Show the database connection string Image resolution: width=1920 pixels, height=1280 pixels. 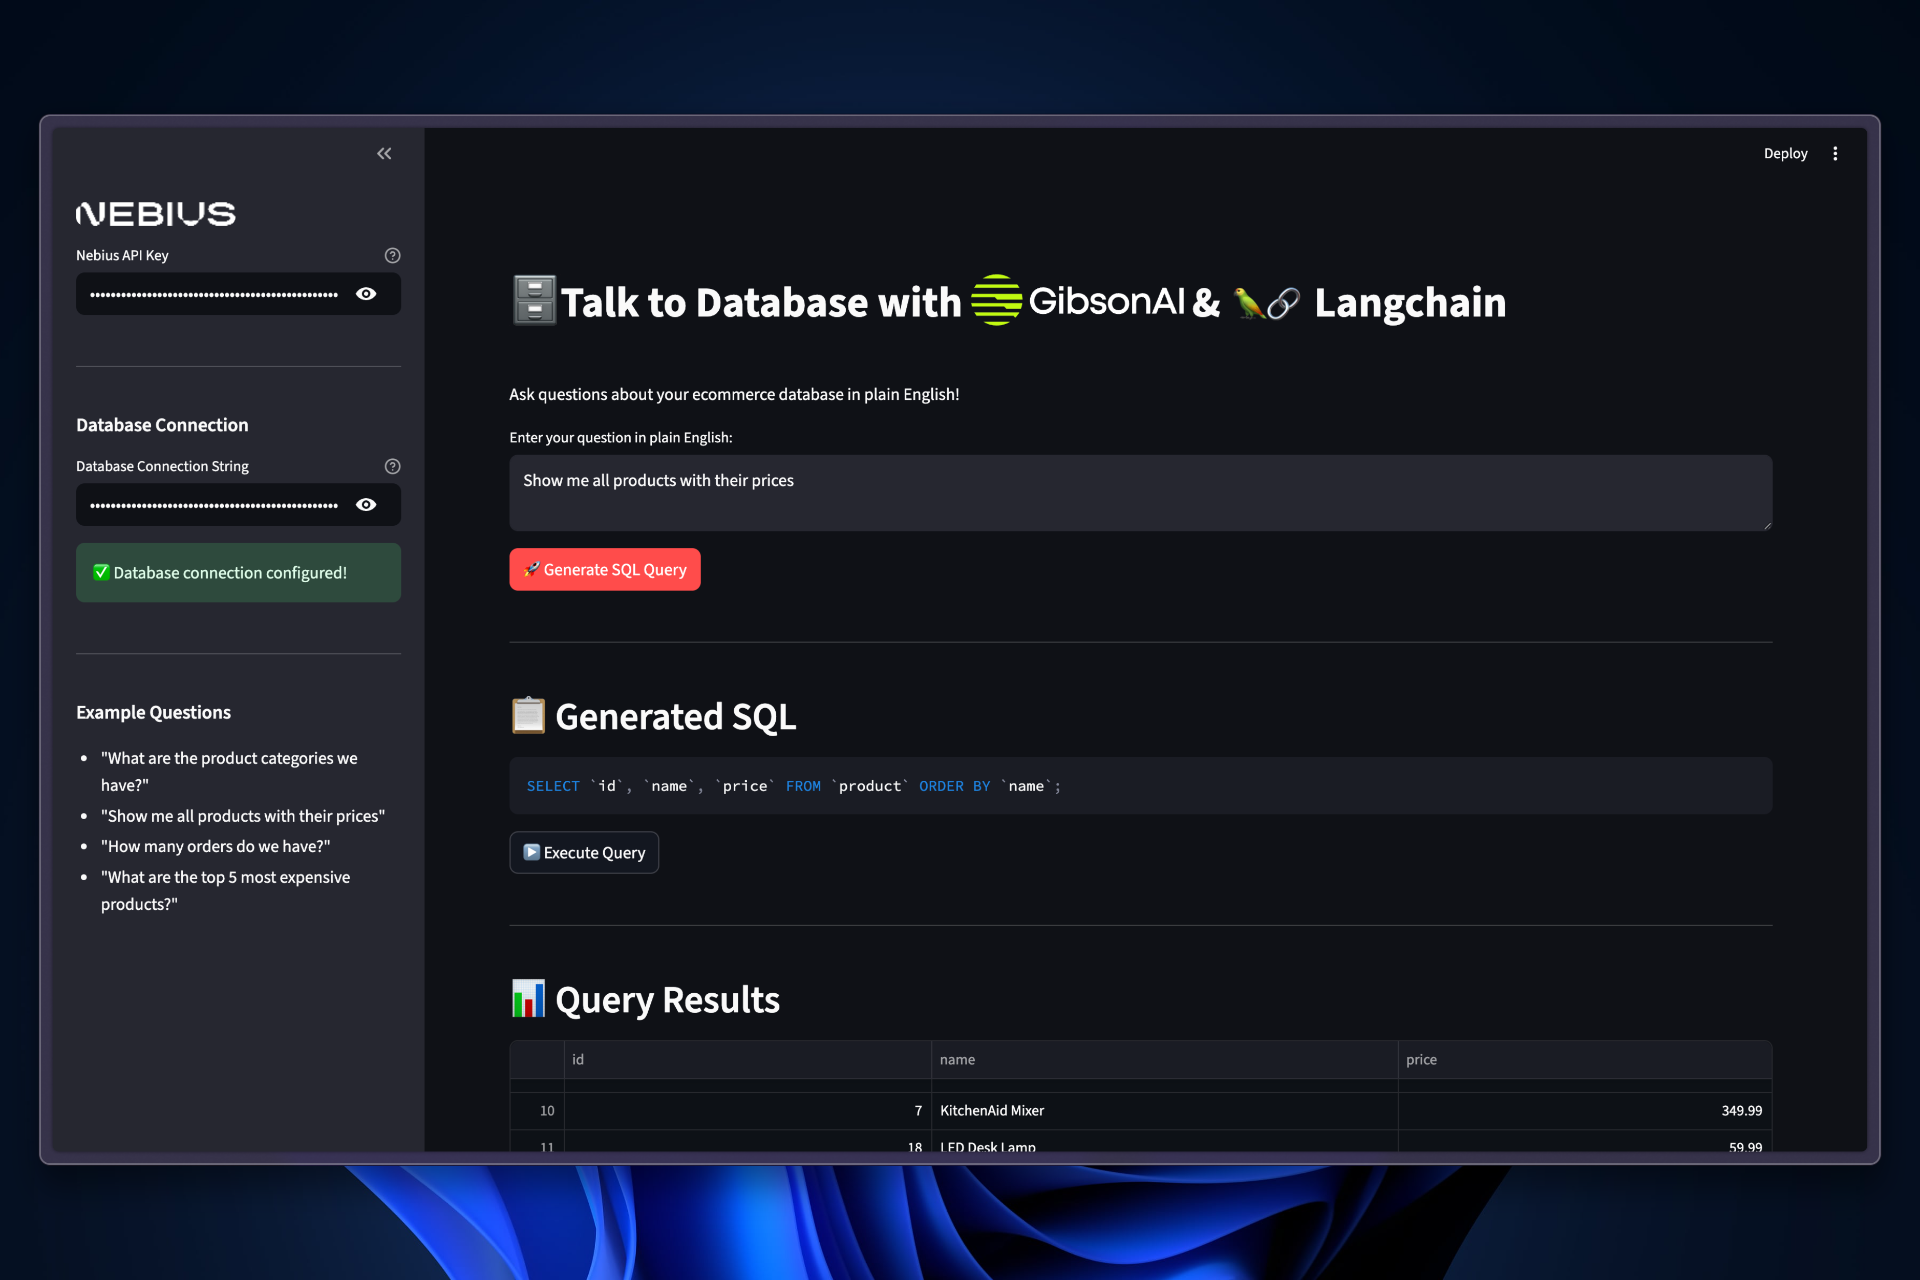click(366, 505)
